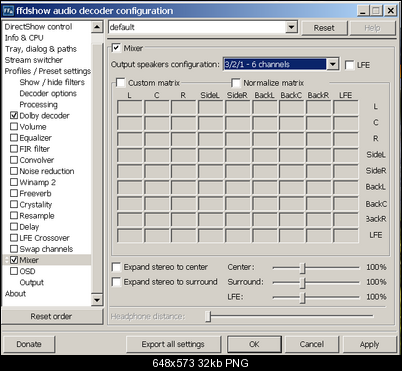Screen dimensions: 402x371
Task: Click filter list scroll down arrow
Action: (97, 300)
